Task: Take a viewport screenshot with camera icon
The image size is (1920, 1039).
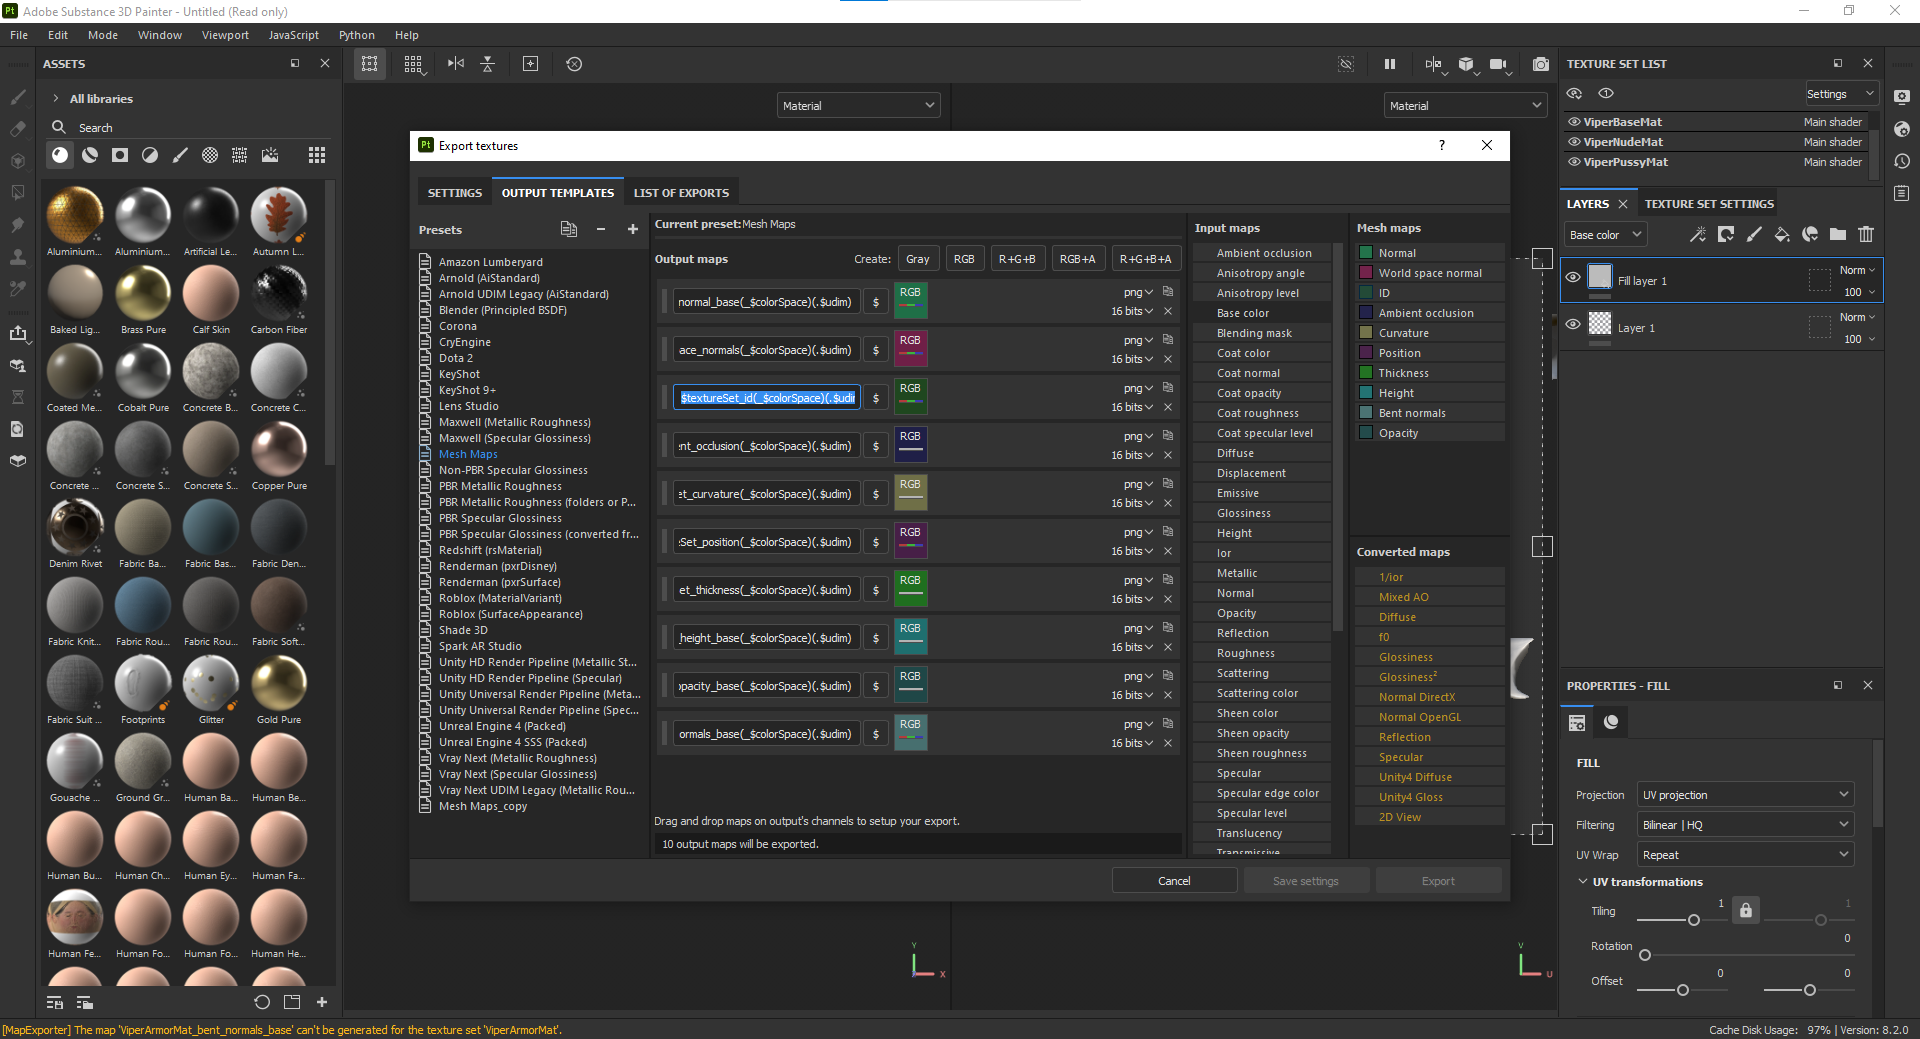Action: click(1541, 63)
